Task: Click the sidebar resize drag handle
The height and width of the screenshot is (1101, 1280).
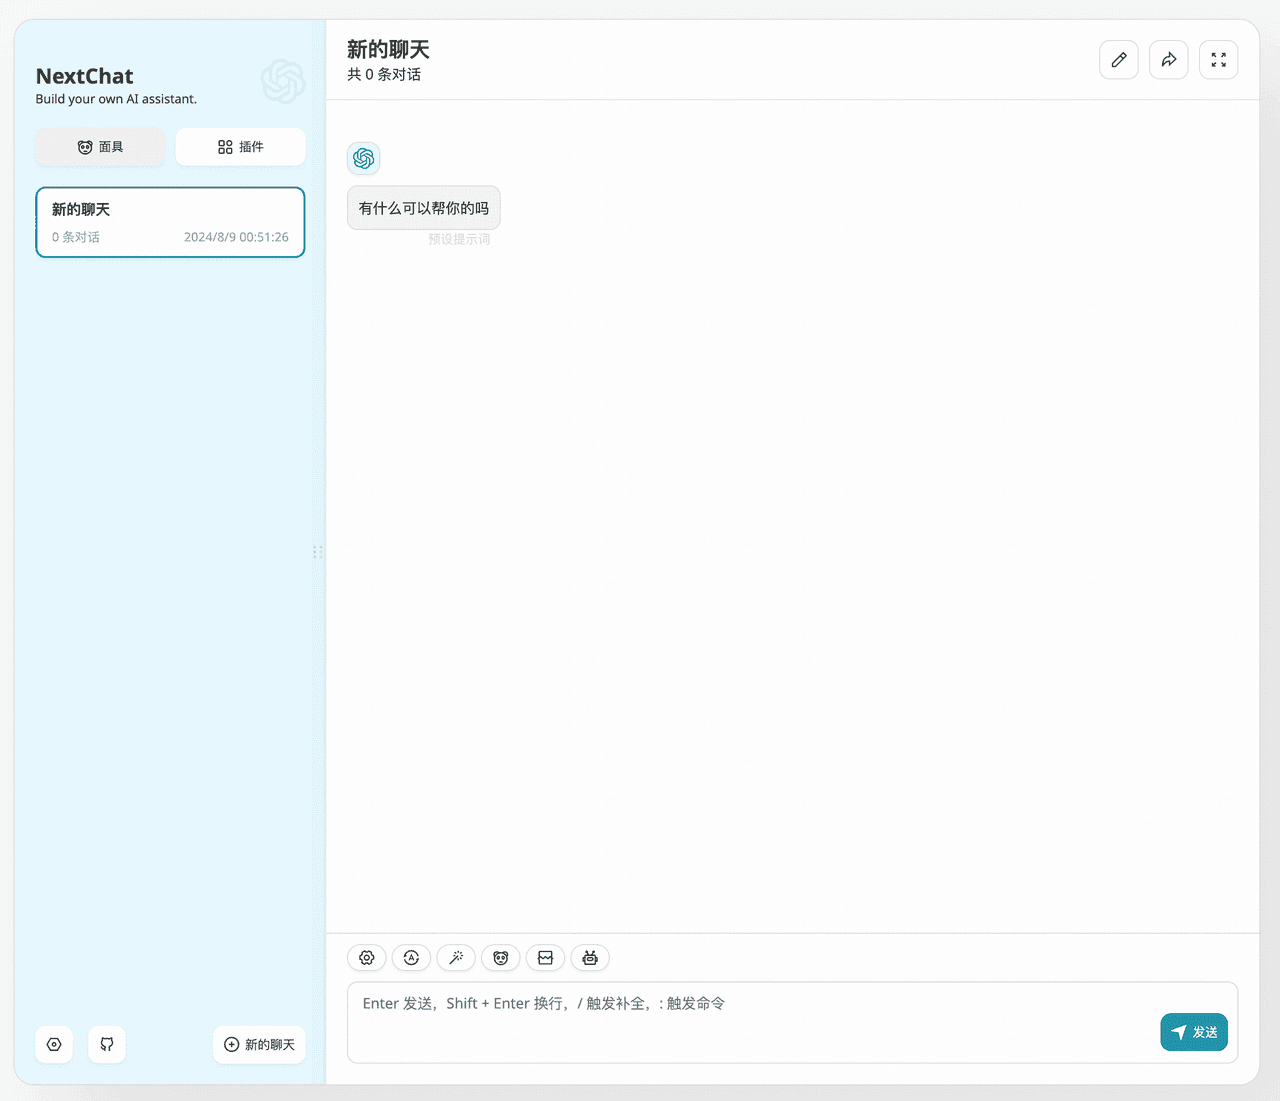Action: pos(317,552)
